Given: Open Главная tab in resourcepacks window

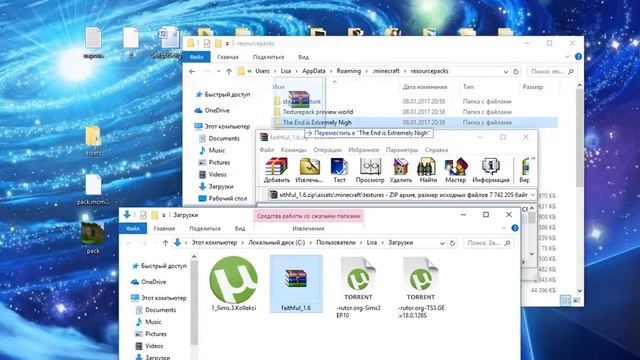Looking at the screenshot, I should [x=228, y=57].
